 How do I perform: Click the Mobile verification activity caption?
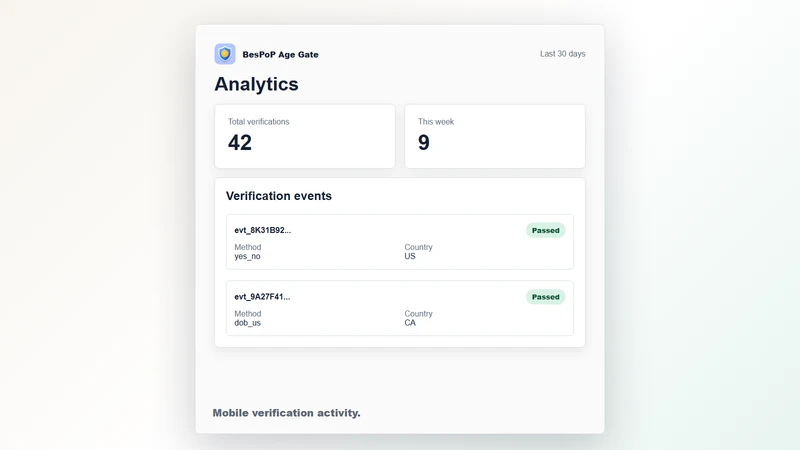pos(286,413)
